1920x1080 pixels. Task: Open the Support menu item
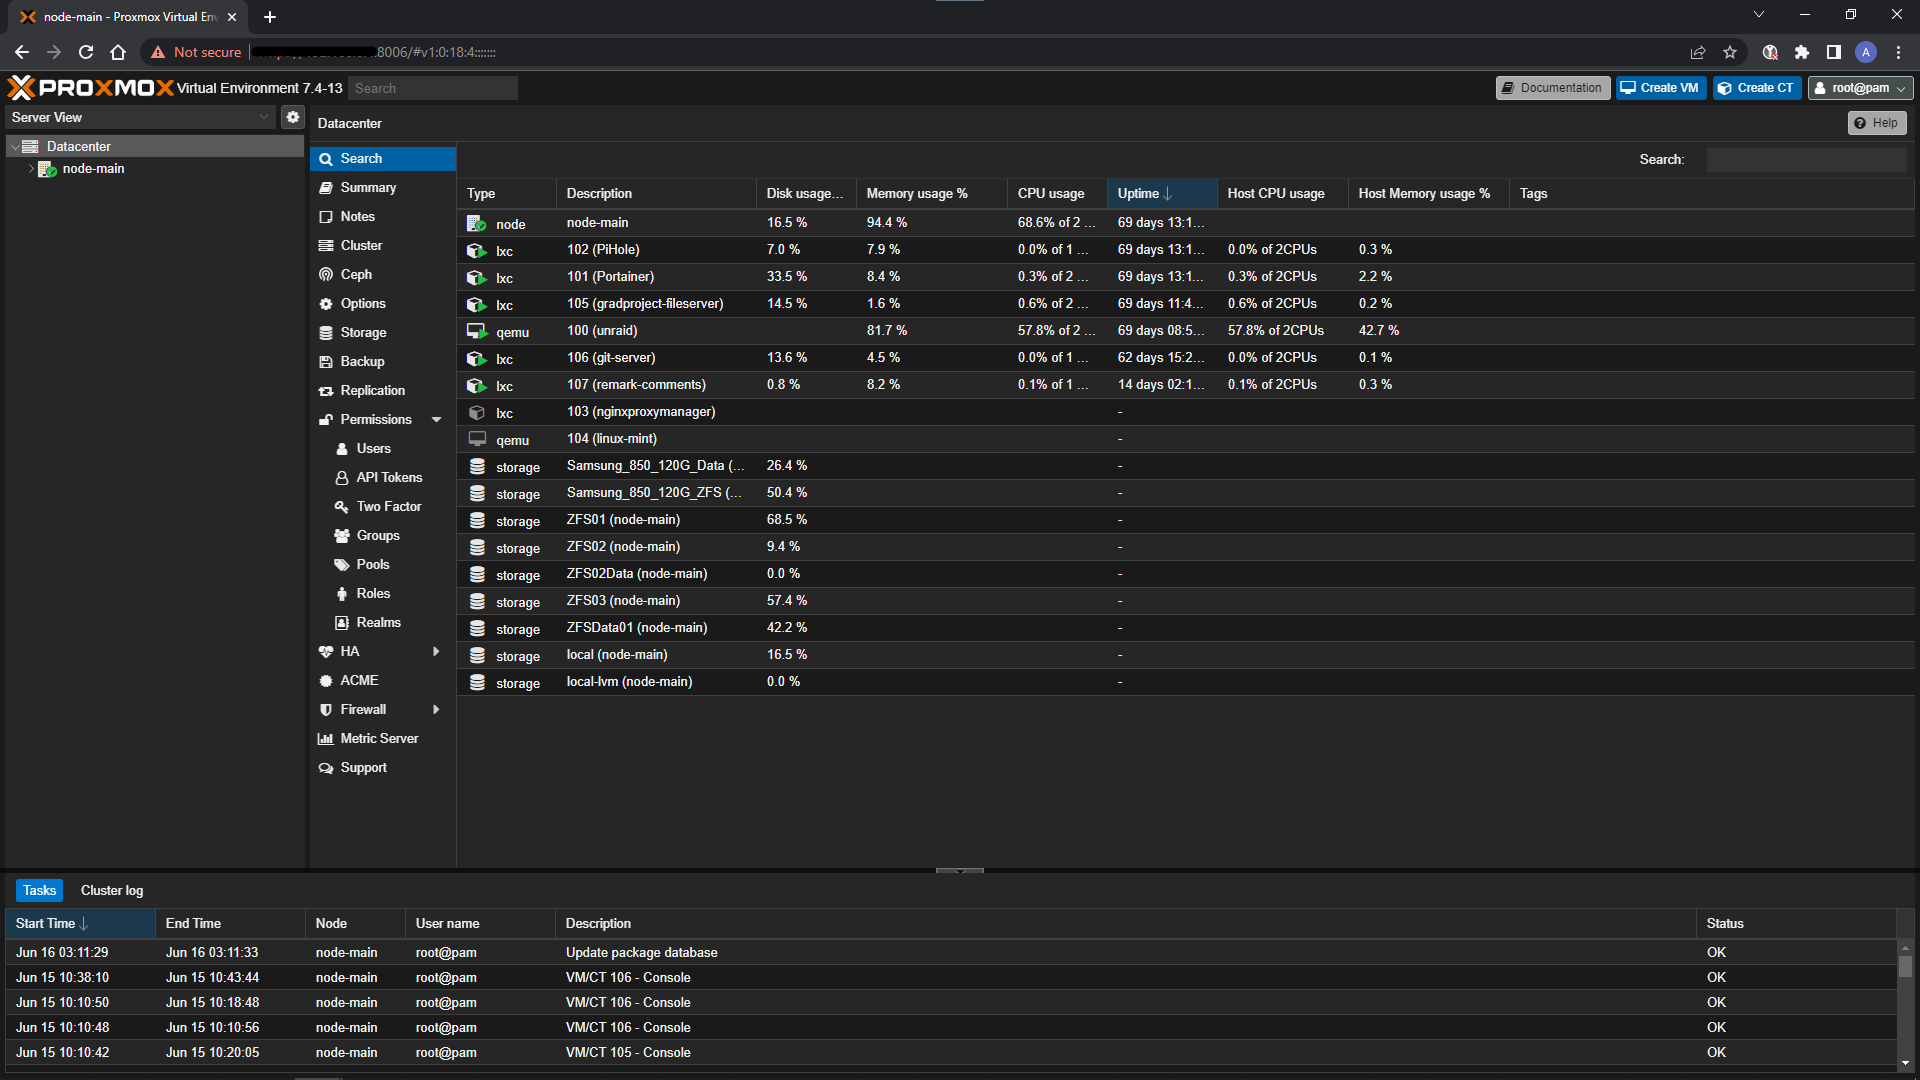tap(382, 768)
